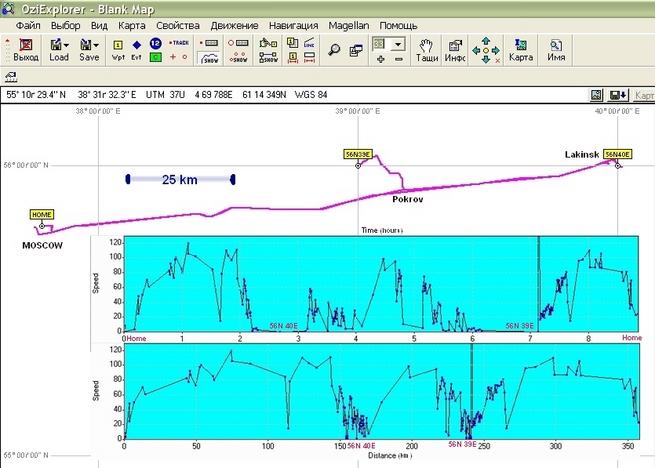This screenshot has height=468, width=655.
Task: Click the Карта map button
Action: tap(520, 51)
